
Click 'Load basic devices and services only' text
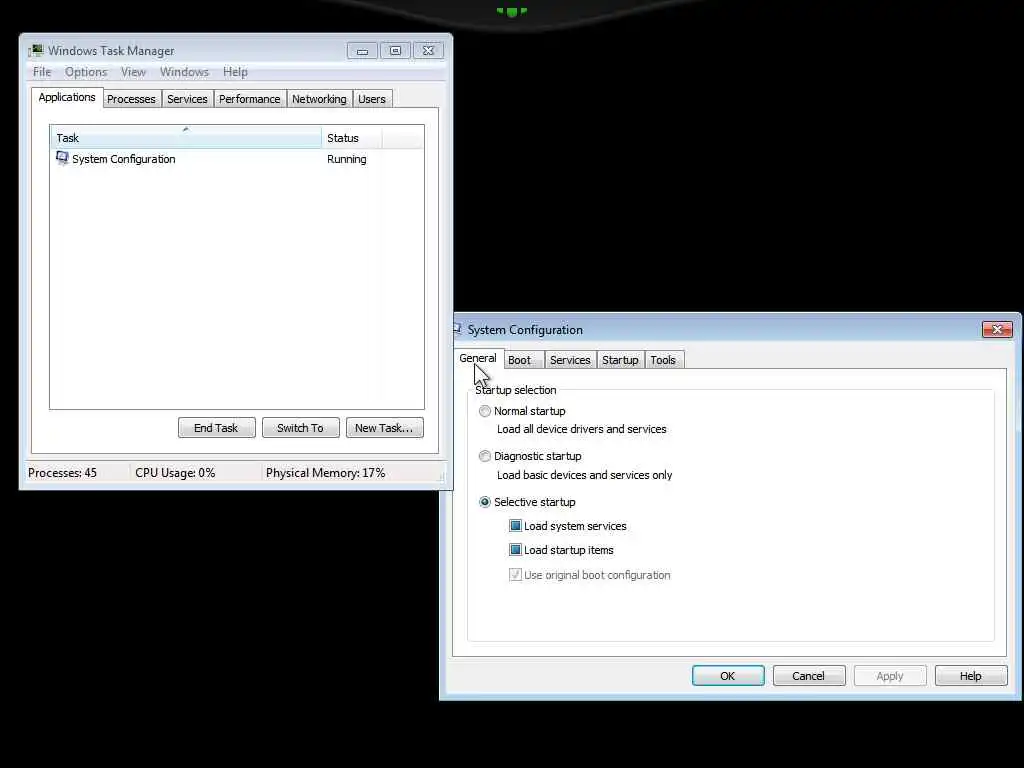584,475
